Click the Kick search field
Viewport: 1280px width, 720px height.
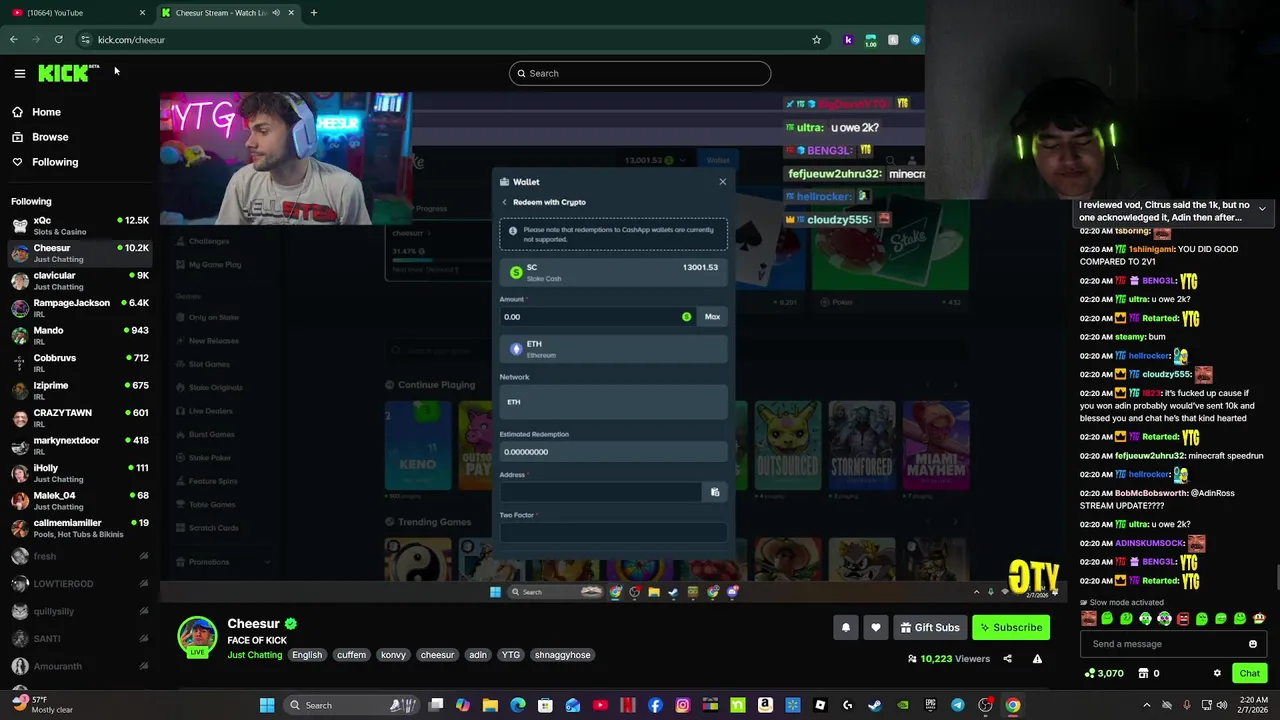(640, 73)
